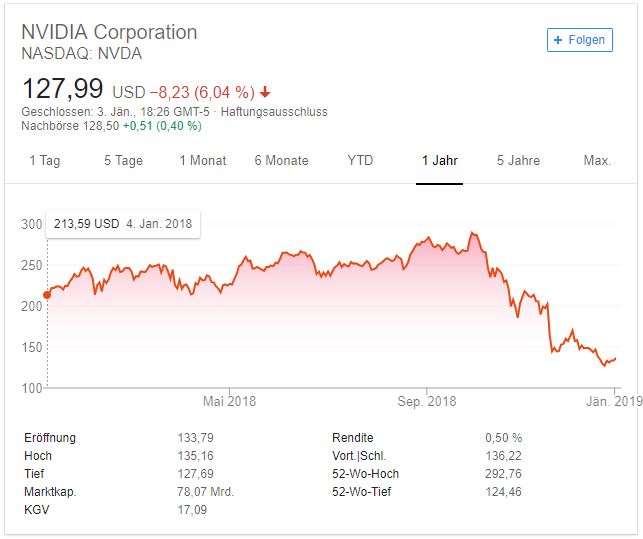Switch chart to YTD
The width and height of the screenshot is (643, 539).
click(x=360, y=161)
